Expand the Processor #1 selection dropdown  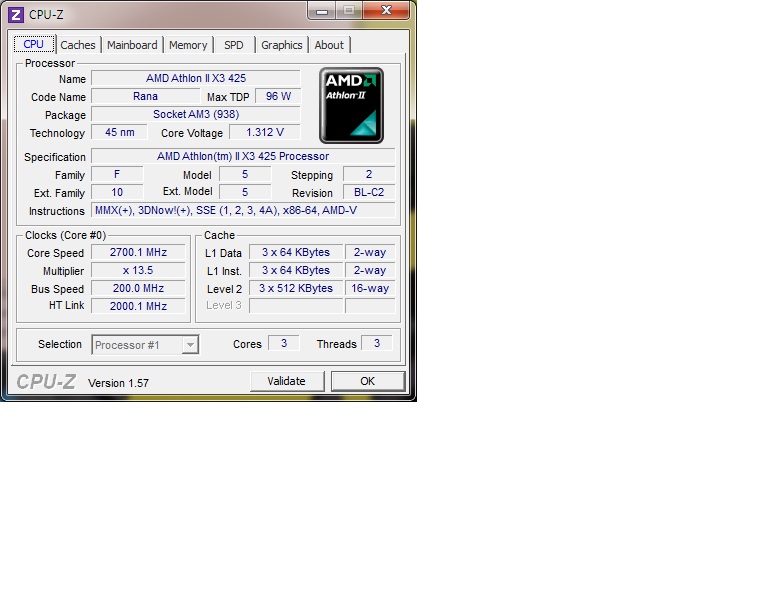point(190,345)
